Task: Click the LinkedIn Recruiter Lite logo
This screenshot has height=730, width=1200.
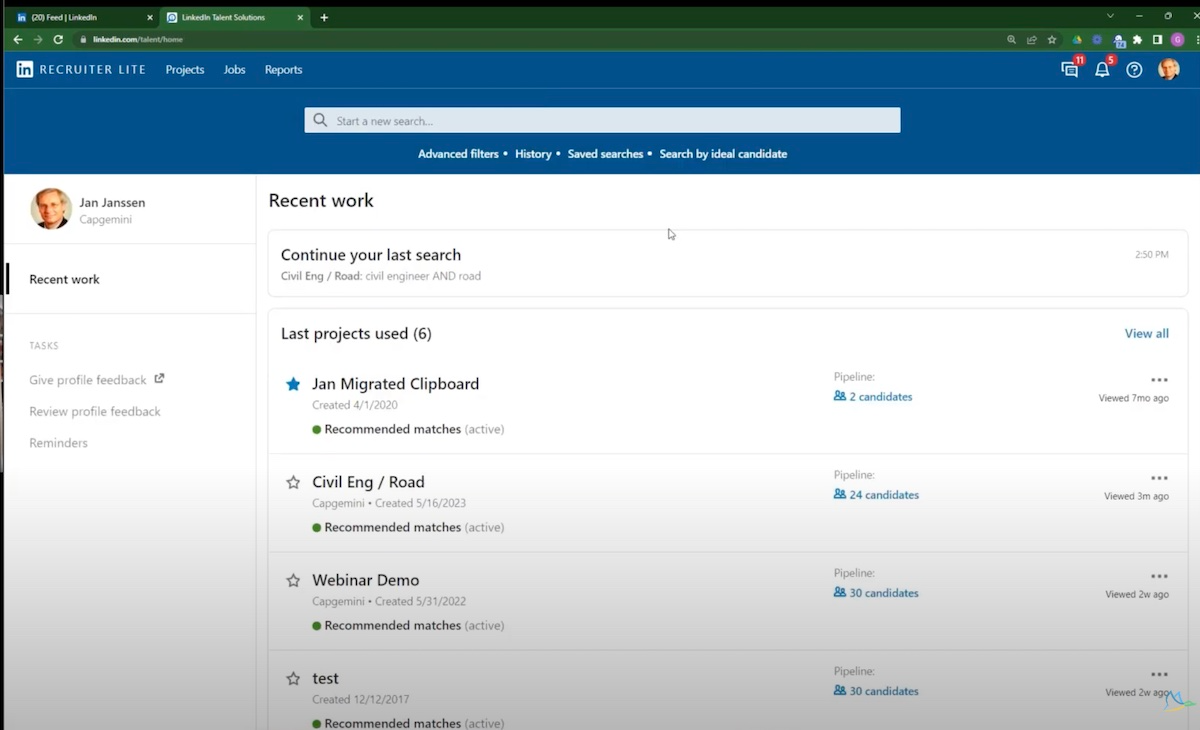Action: pyautogui.click(x=81, y=70)
